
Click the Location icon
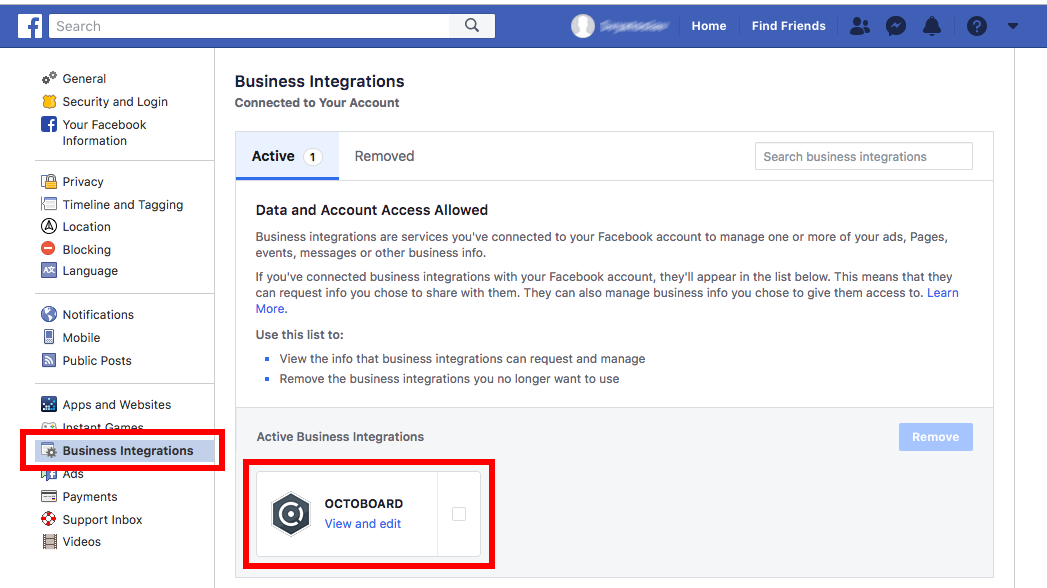pyautogui.click(x=49, y=226)
